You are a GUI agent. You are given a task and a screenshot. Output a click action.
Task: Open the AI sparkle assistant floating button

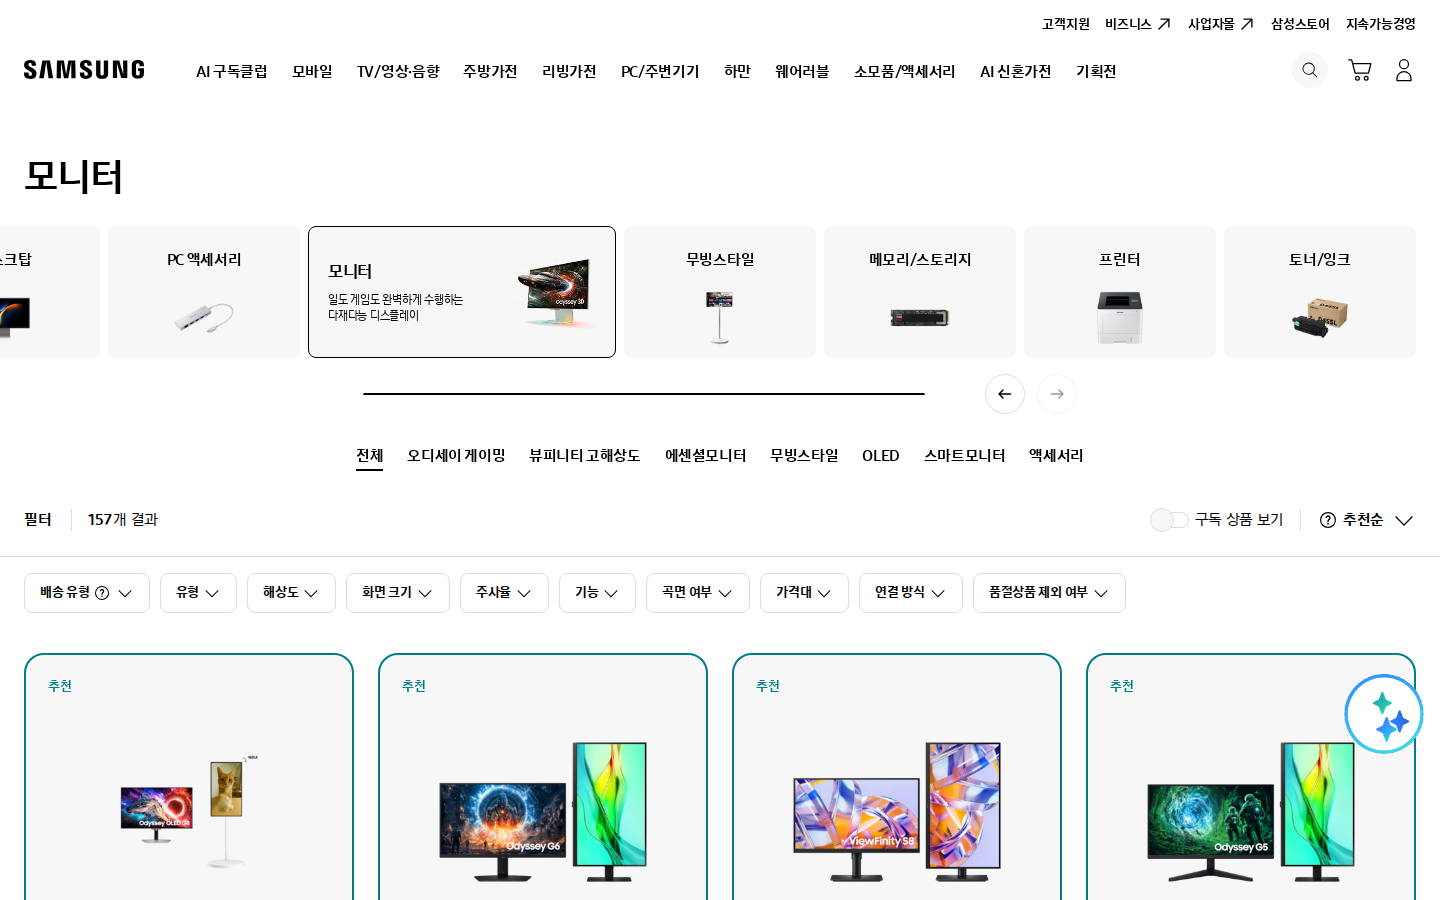(1384, 714)
